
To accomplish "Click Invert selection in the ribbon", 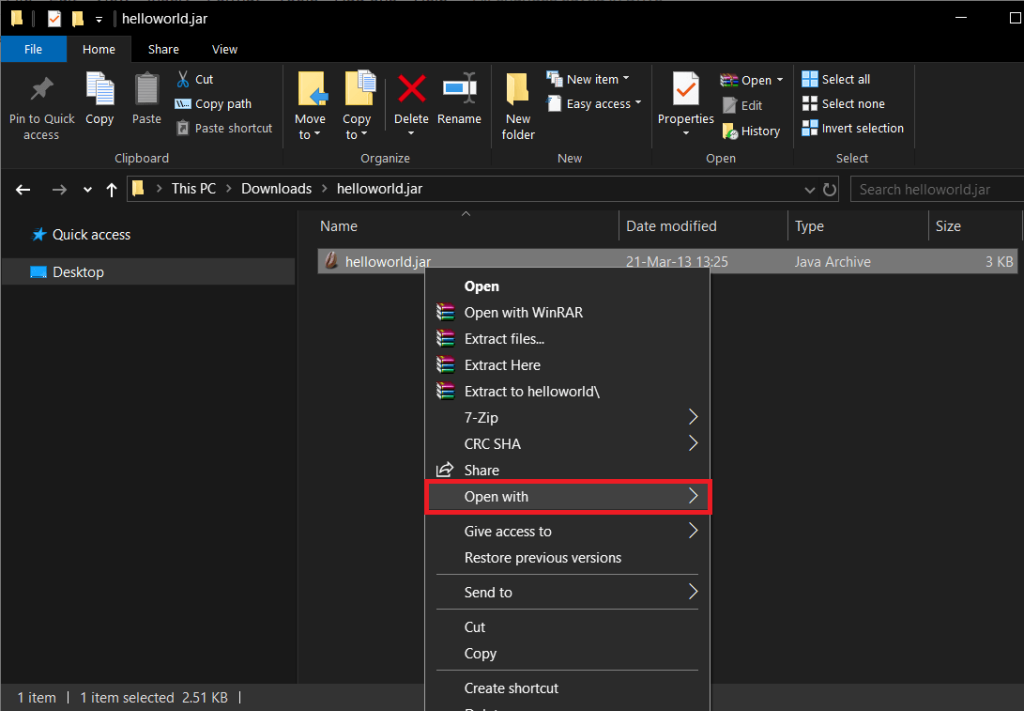I will 853,129.
